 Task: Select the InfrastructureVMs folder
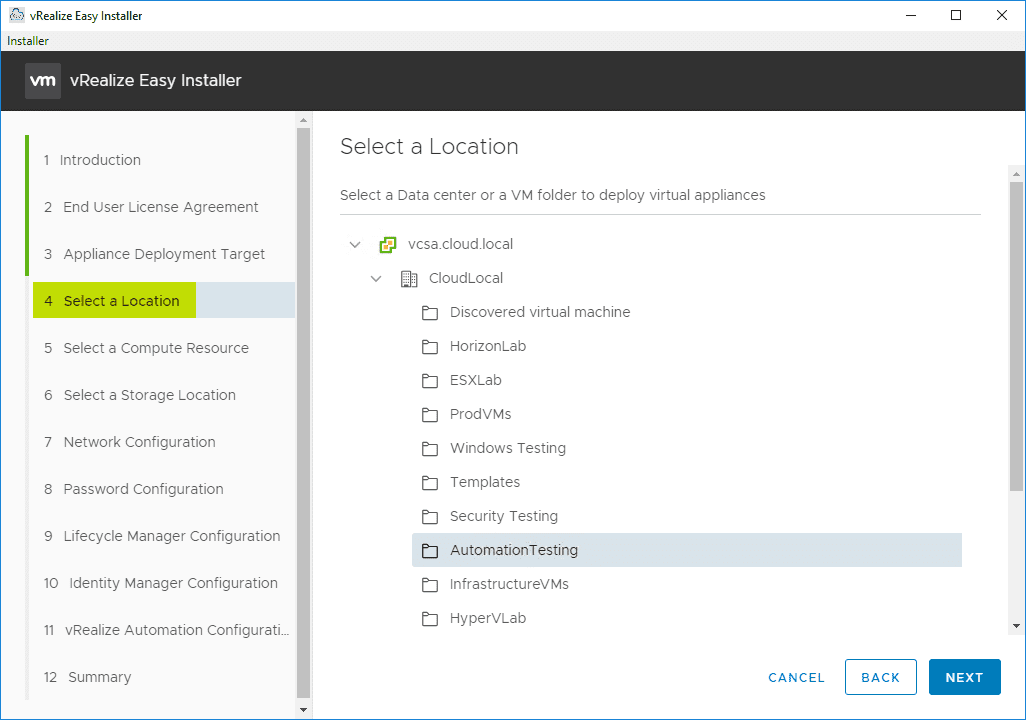tap(509, 584)
